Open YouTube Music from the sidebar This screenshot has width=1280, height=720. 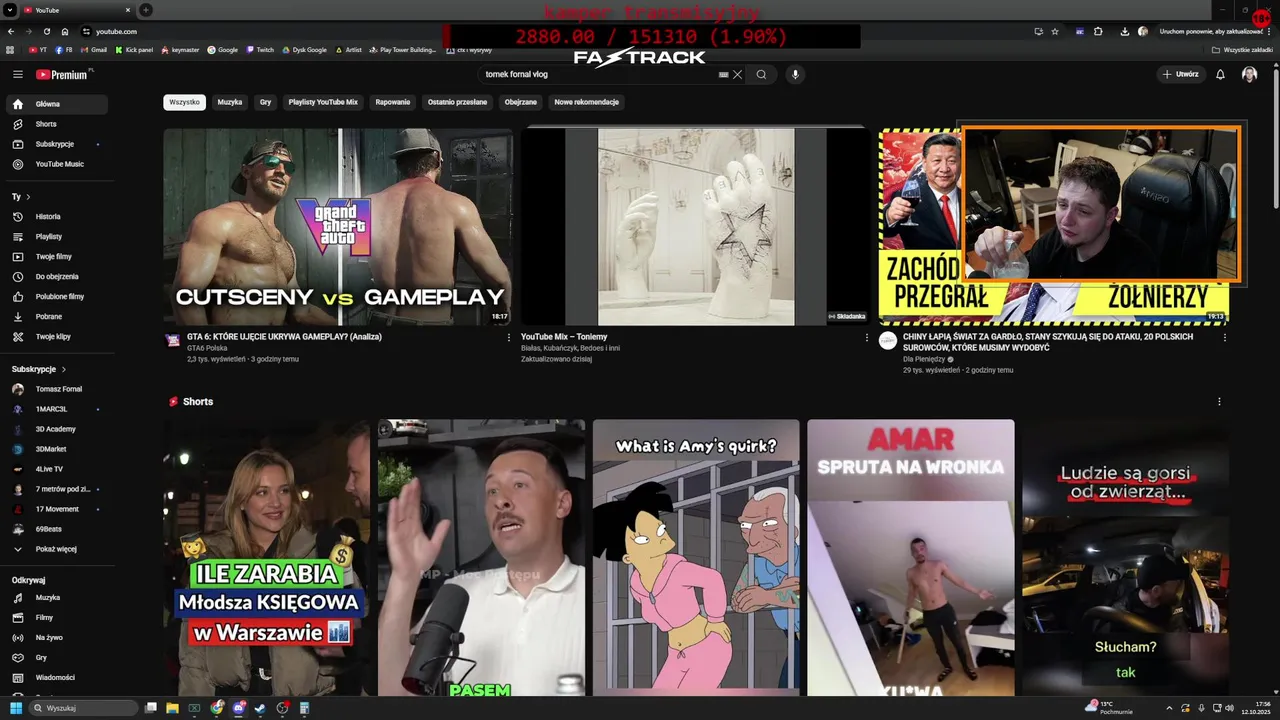pos(56,164)
